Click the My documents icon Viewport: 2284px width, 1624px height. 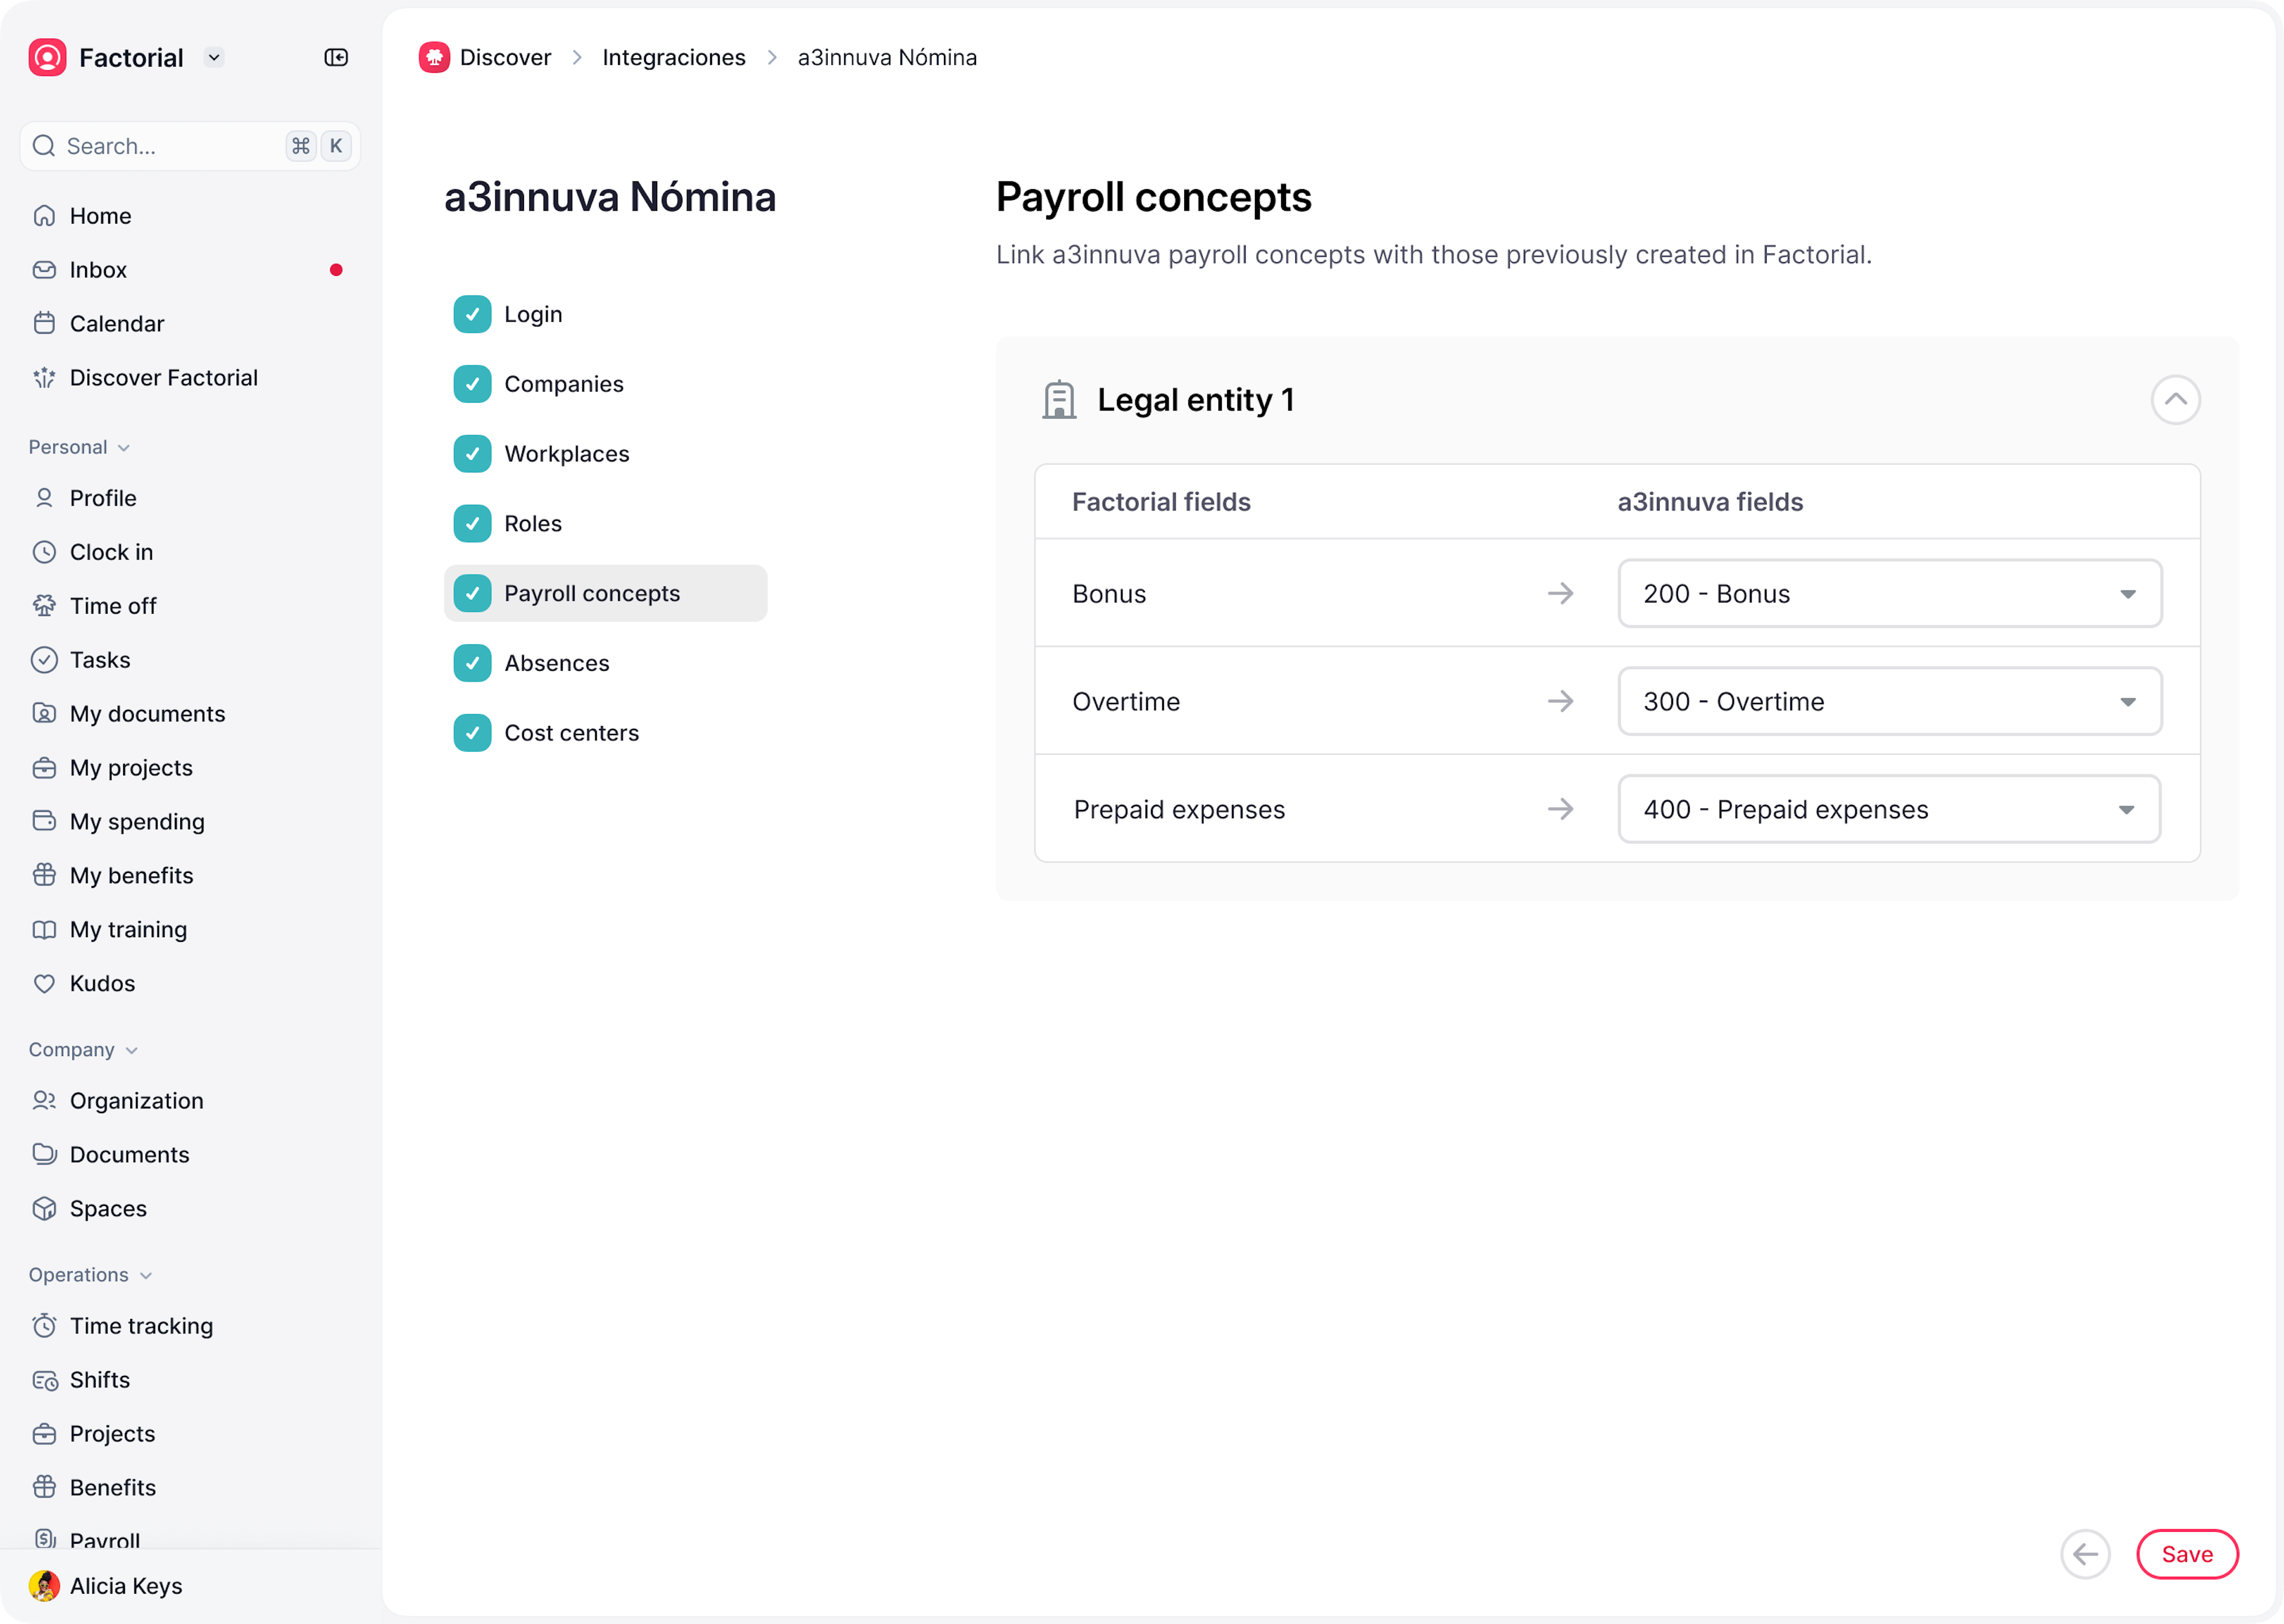tap(44, 714)
